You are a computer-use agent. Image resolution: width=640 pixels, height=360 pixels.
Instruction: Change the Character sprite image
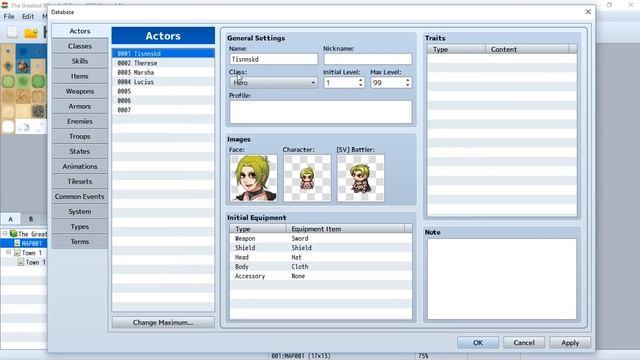307,178
